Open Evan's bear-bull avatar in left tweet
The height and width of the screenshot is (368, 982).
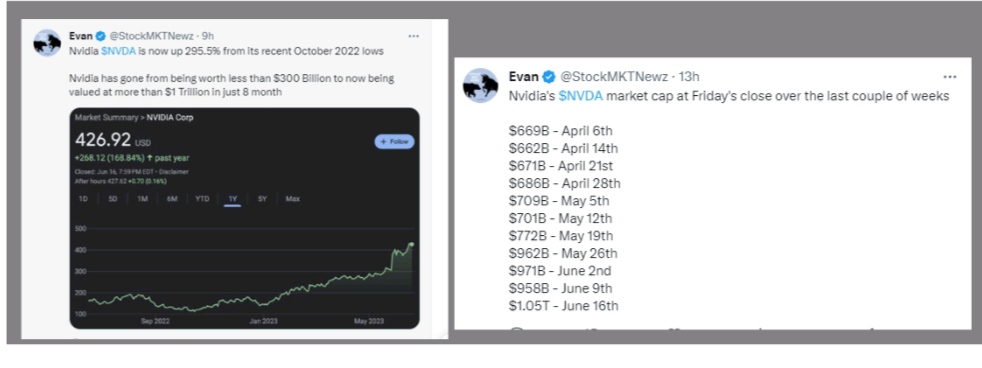(x=47, y=43)
